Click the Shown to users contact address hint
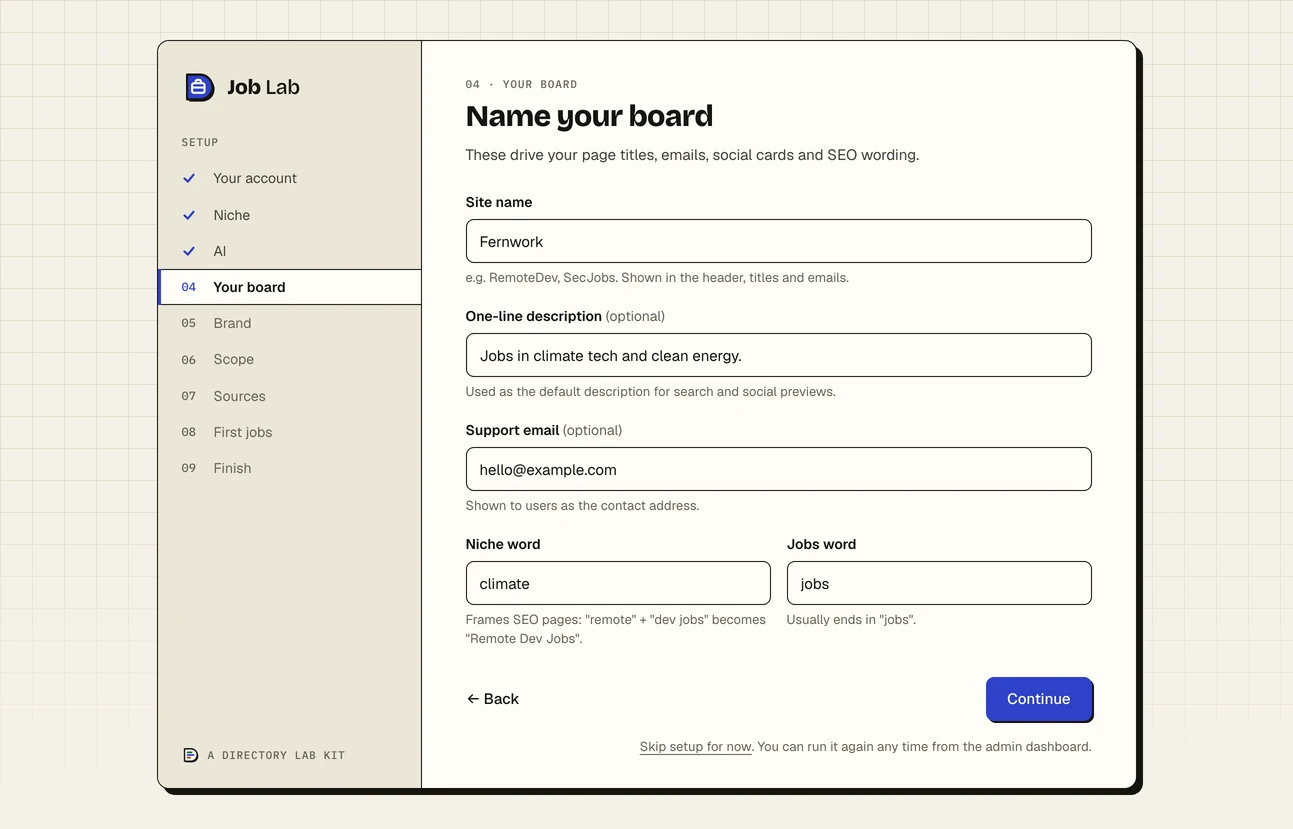 (583, 506)
